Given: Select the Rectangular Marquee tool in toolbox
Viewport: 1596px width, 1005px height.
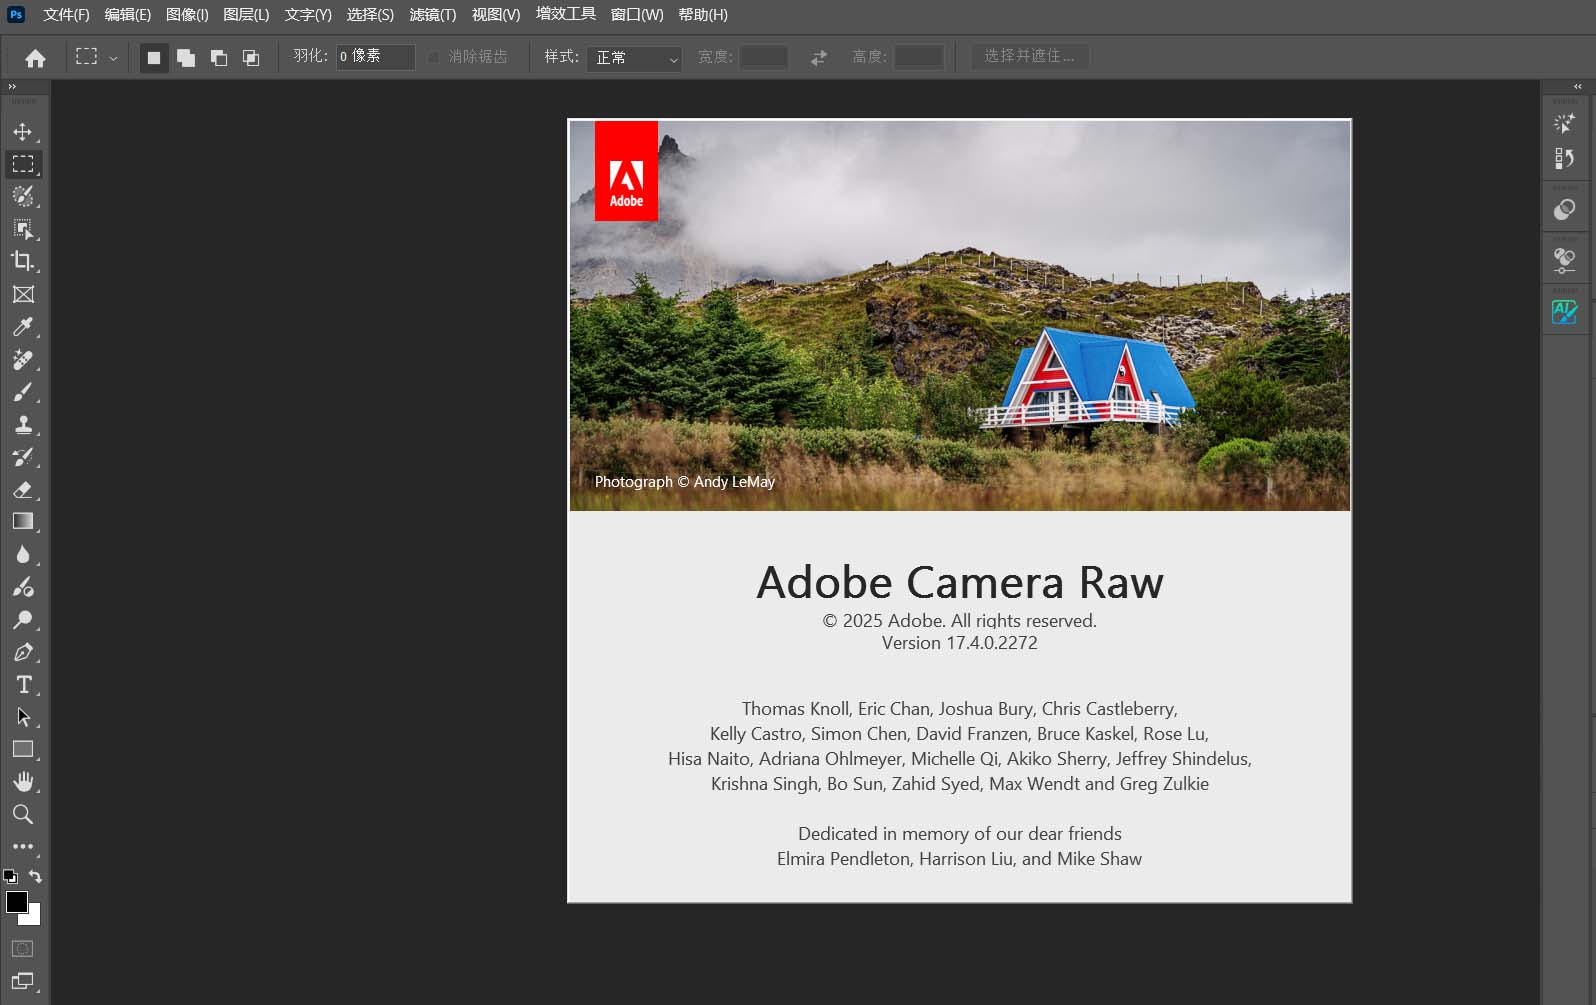Looking at the screenshot, I should [23, 164].
